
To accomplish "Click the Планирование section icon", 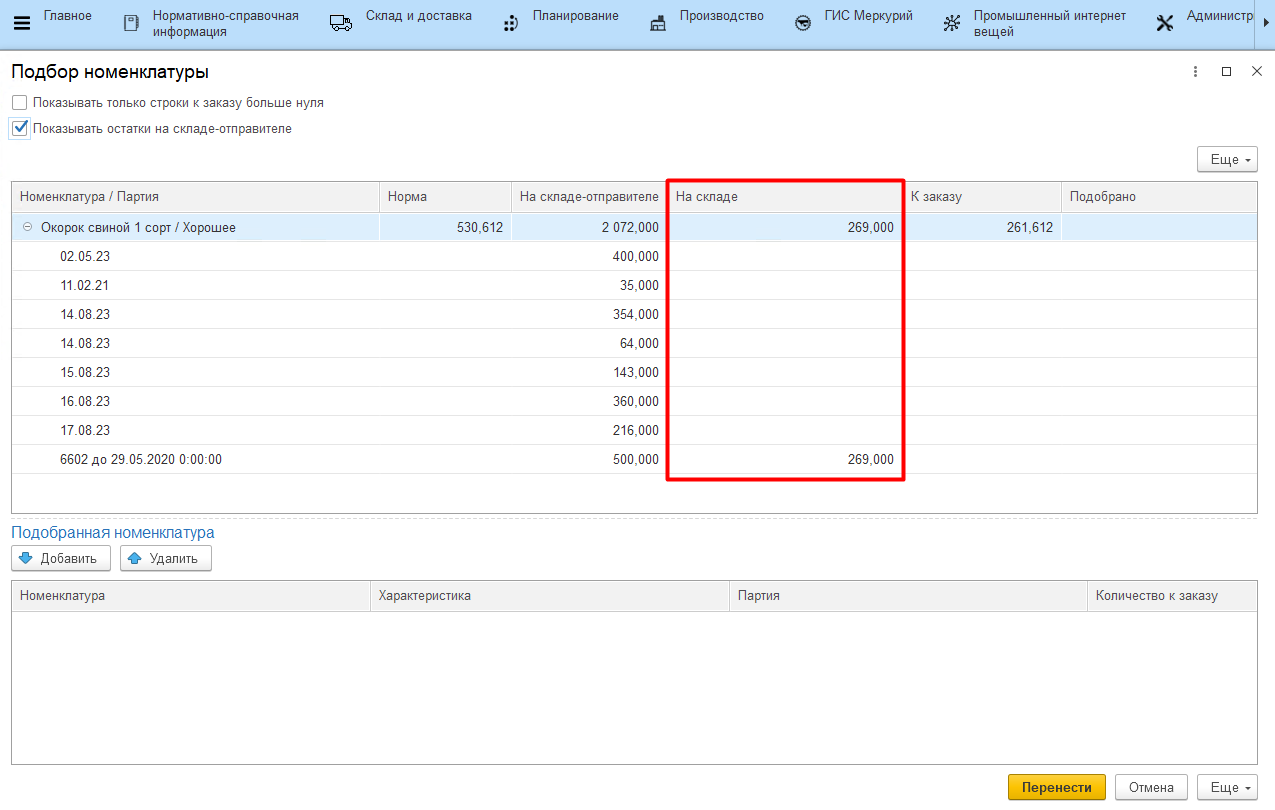I will pos(511,24).
